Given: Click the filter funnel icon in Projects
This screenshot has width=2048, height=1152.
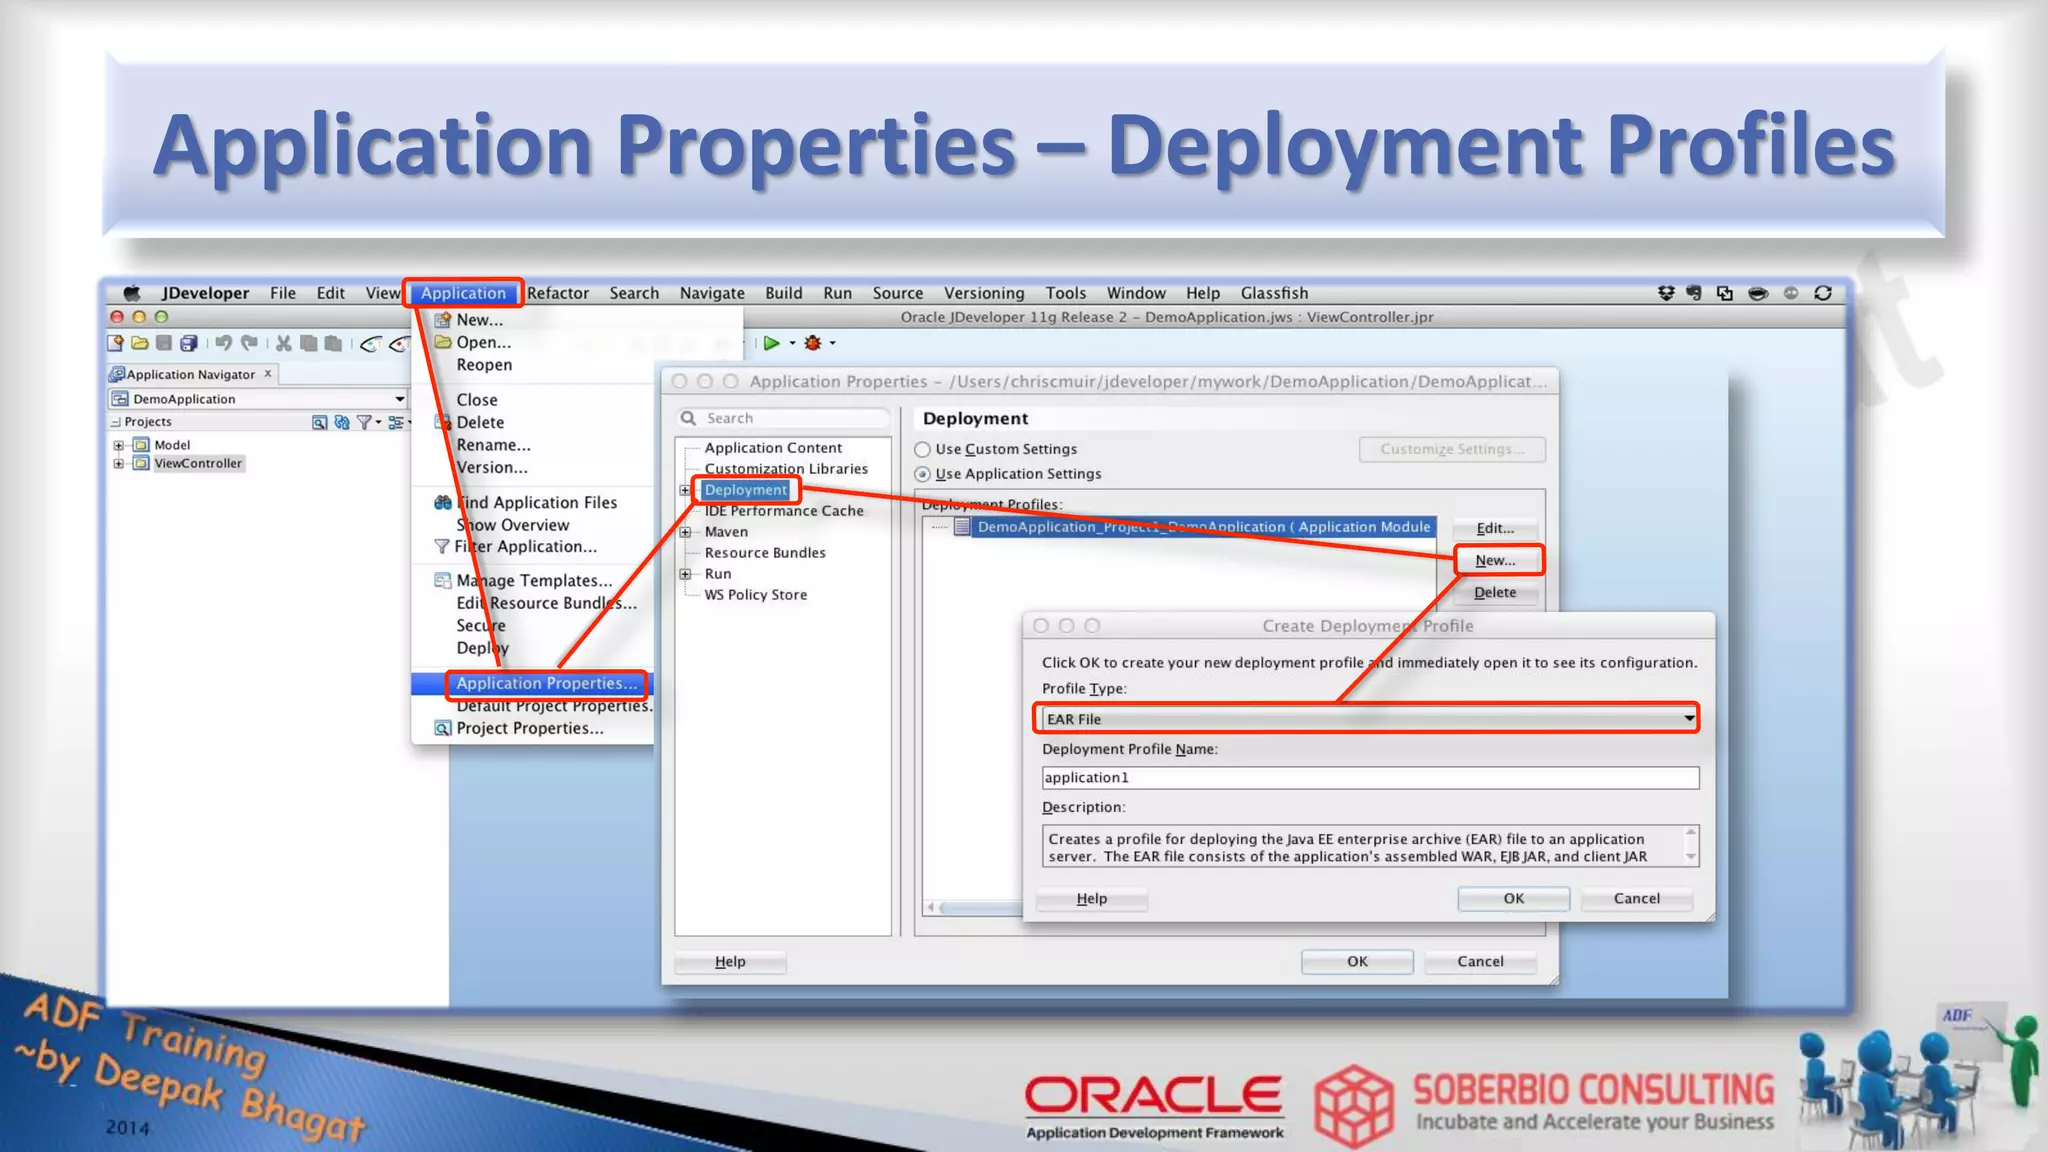Looking at the screenshot, I should pos(364,422).
